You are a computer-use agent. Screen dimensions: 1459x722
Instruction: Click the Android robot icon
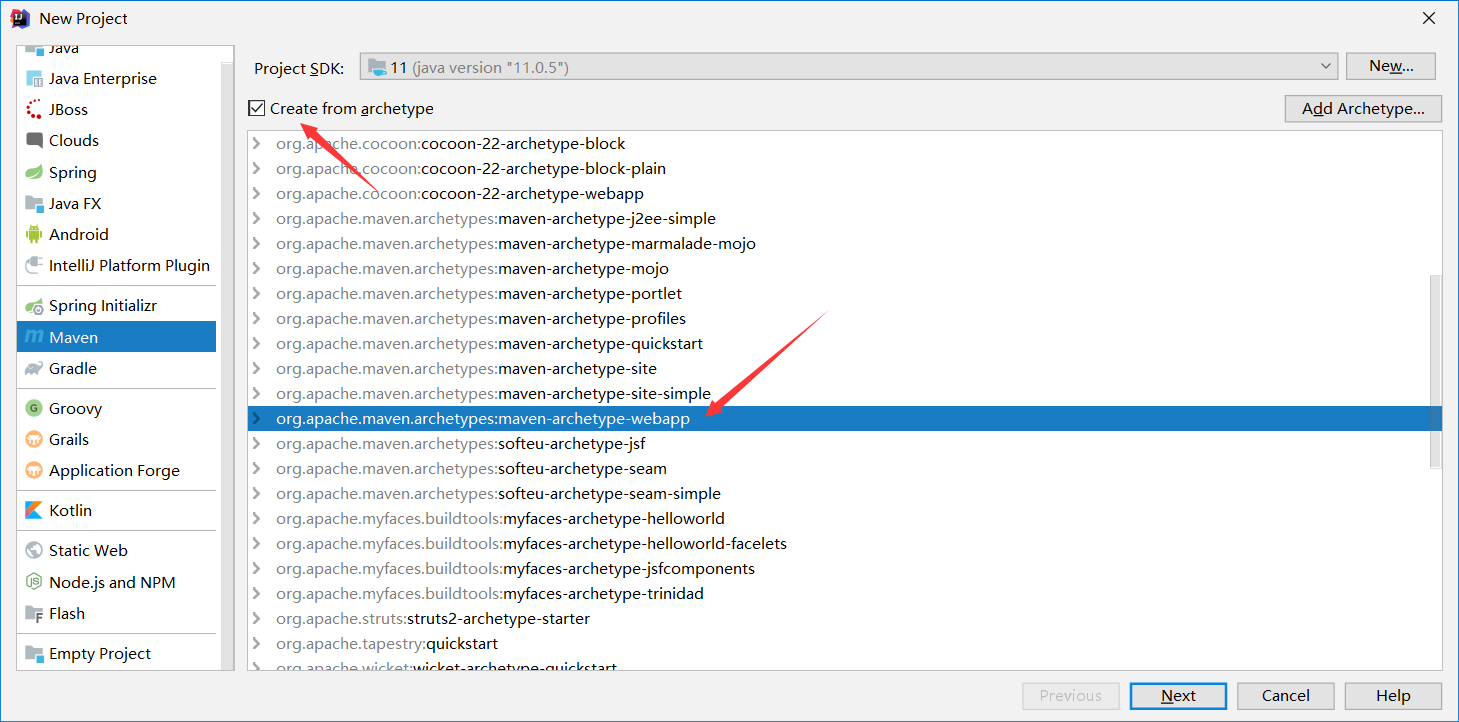click(x=35, y=235)
